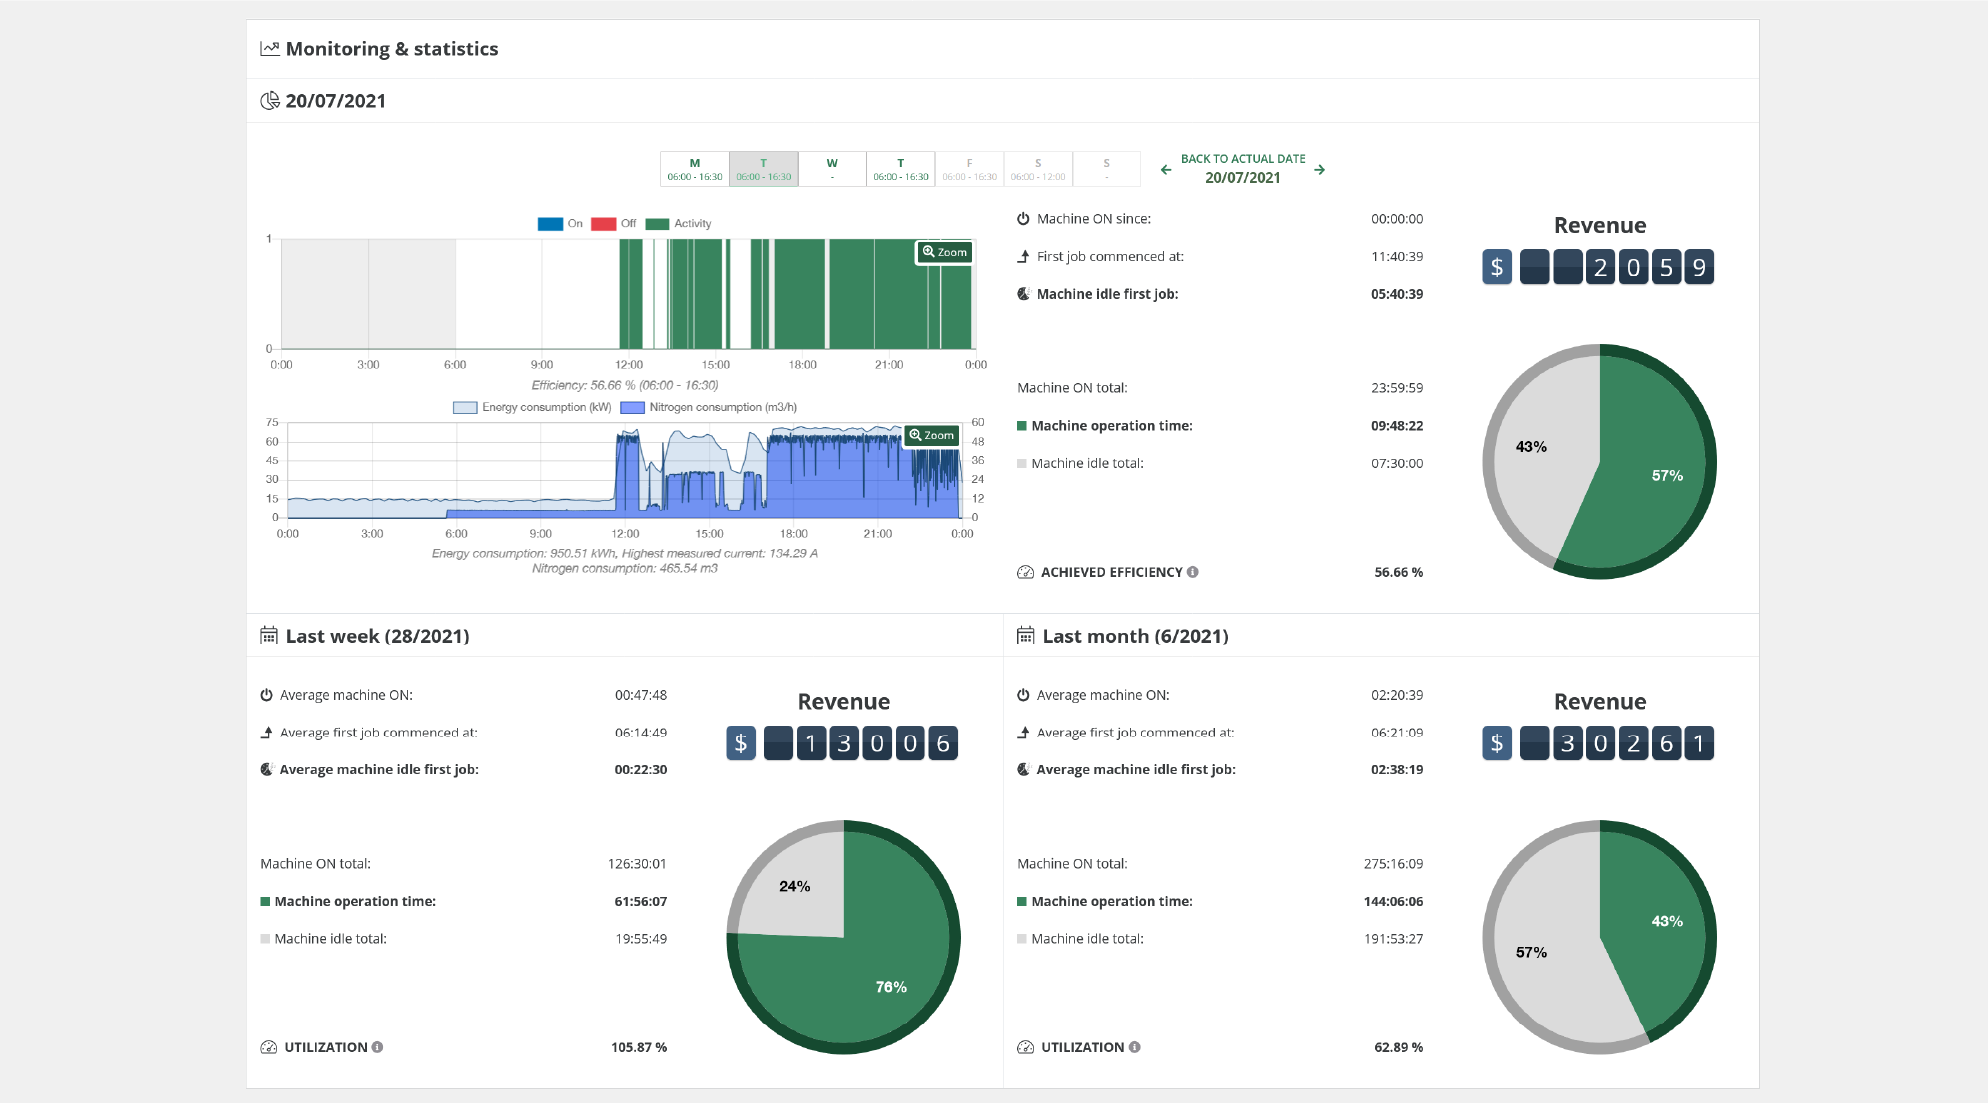Screen dimensions: 1988x1104
Task: Toggle the On series in legend
Action: [x=560, y=224]
